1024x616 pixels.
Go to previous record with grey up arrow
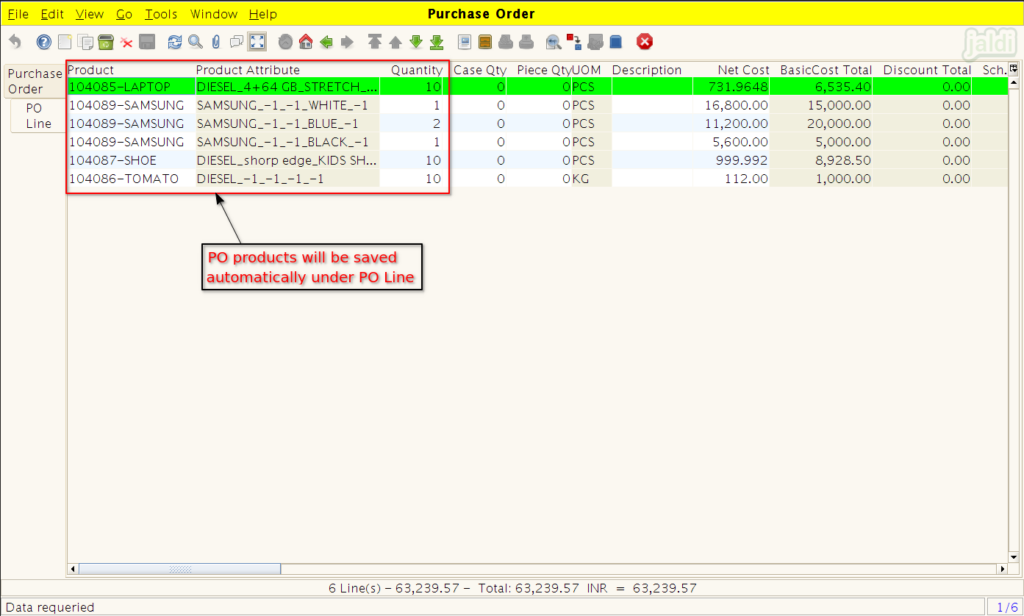tap(395, 42)
